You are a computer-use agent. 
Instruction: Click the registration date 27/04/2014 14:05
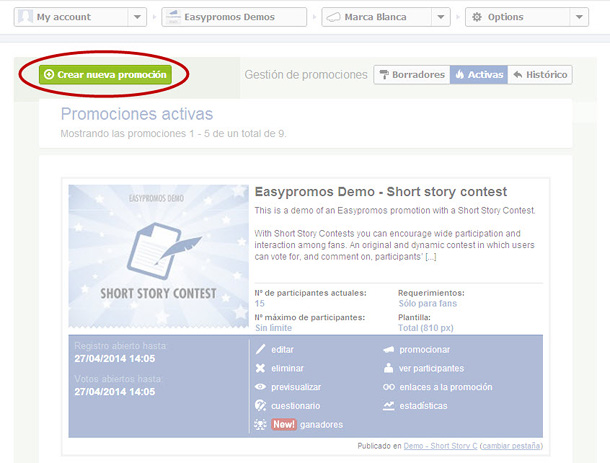click(115, 359)
